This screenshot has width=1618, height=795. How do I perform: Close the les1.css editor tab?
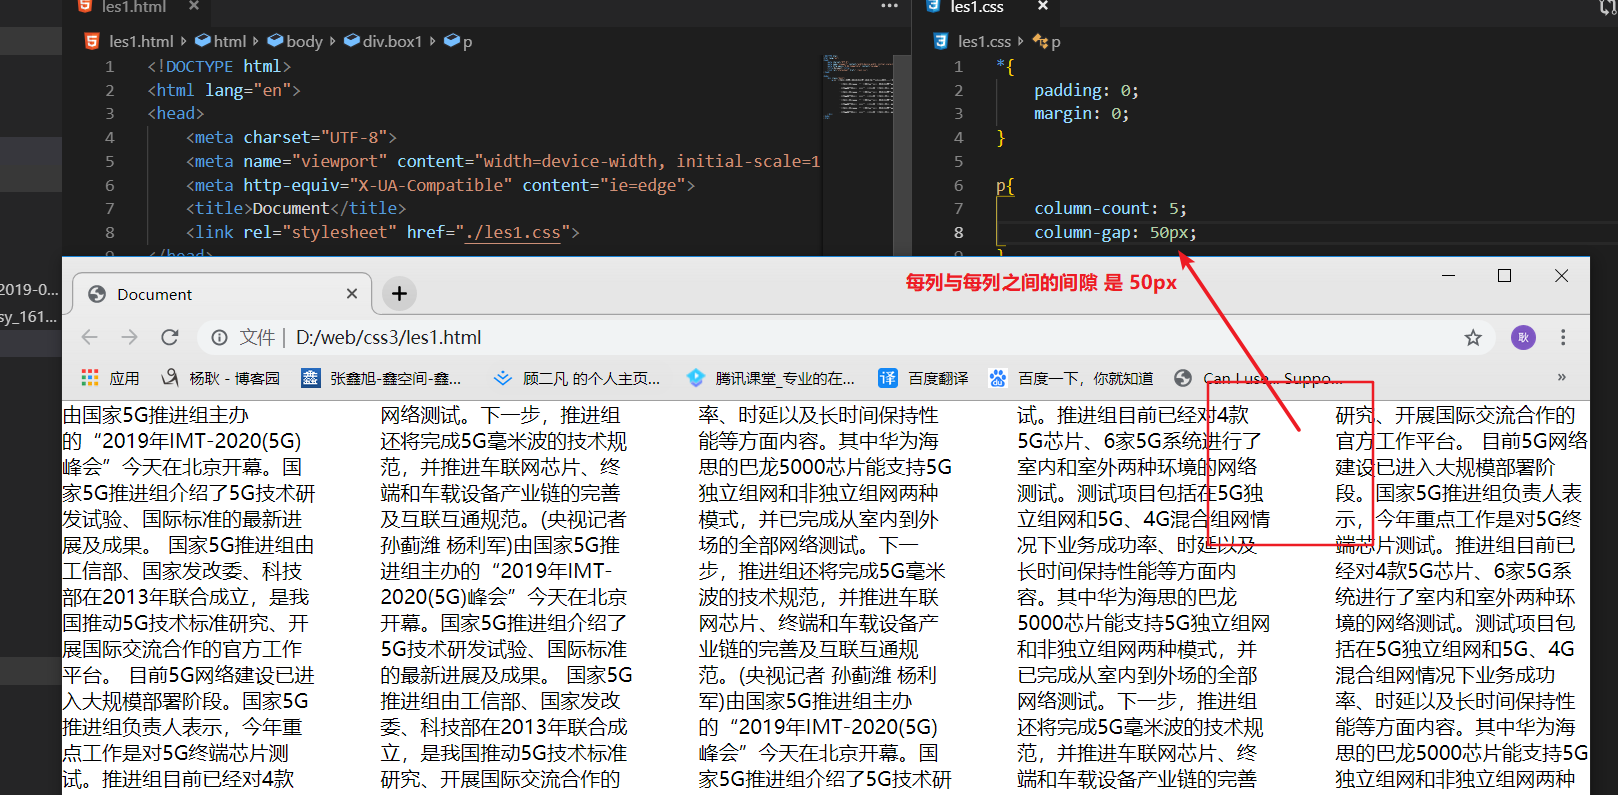pos(1043,6)
